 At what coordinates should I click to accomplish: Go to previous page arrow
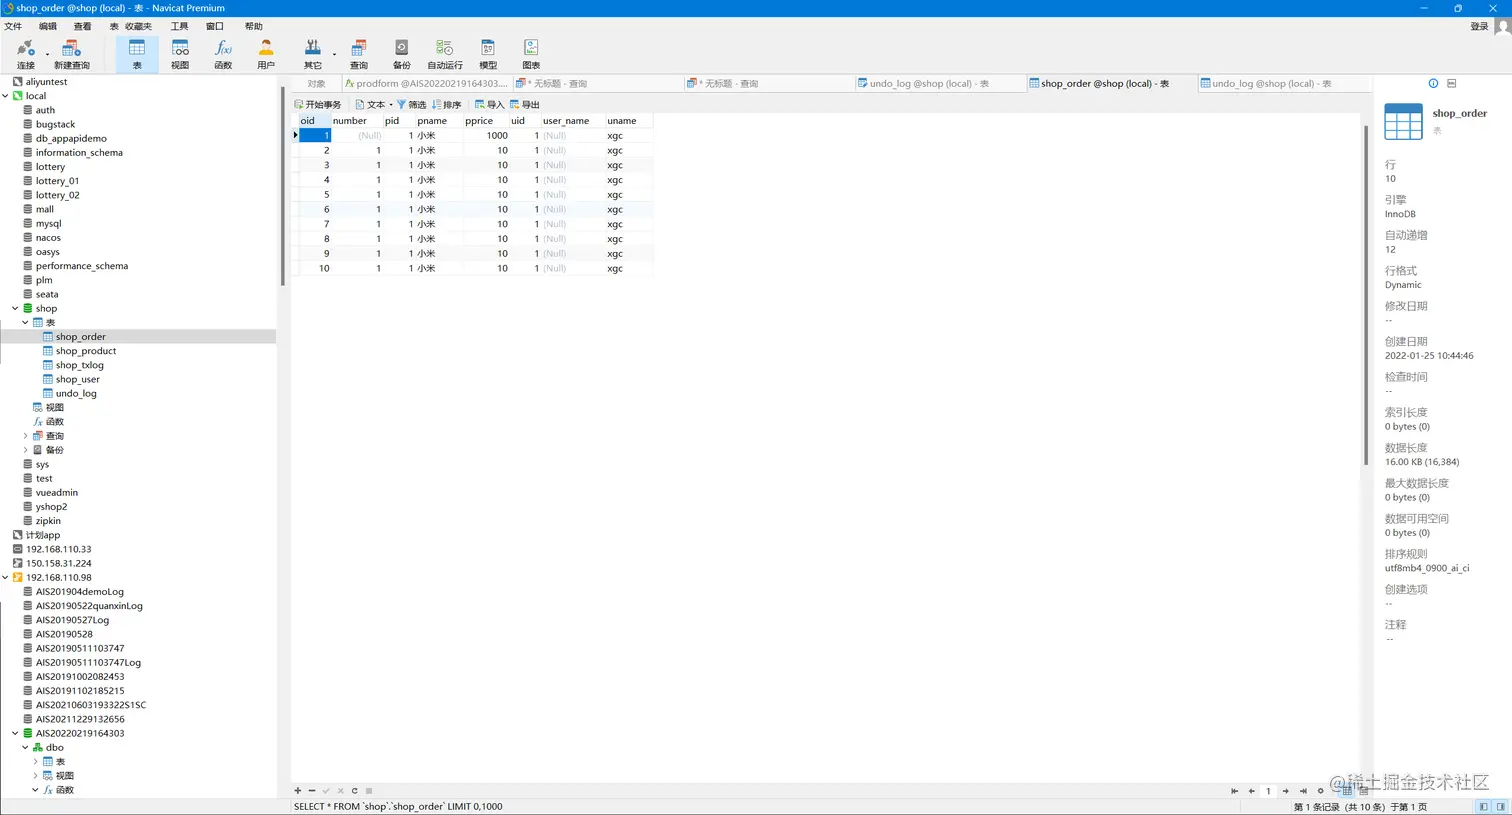pos(1251,791)
